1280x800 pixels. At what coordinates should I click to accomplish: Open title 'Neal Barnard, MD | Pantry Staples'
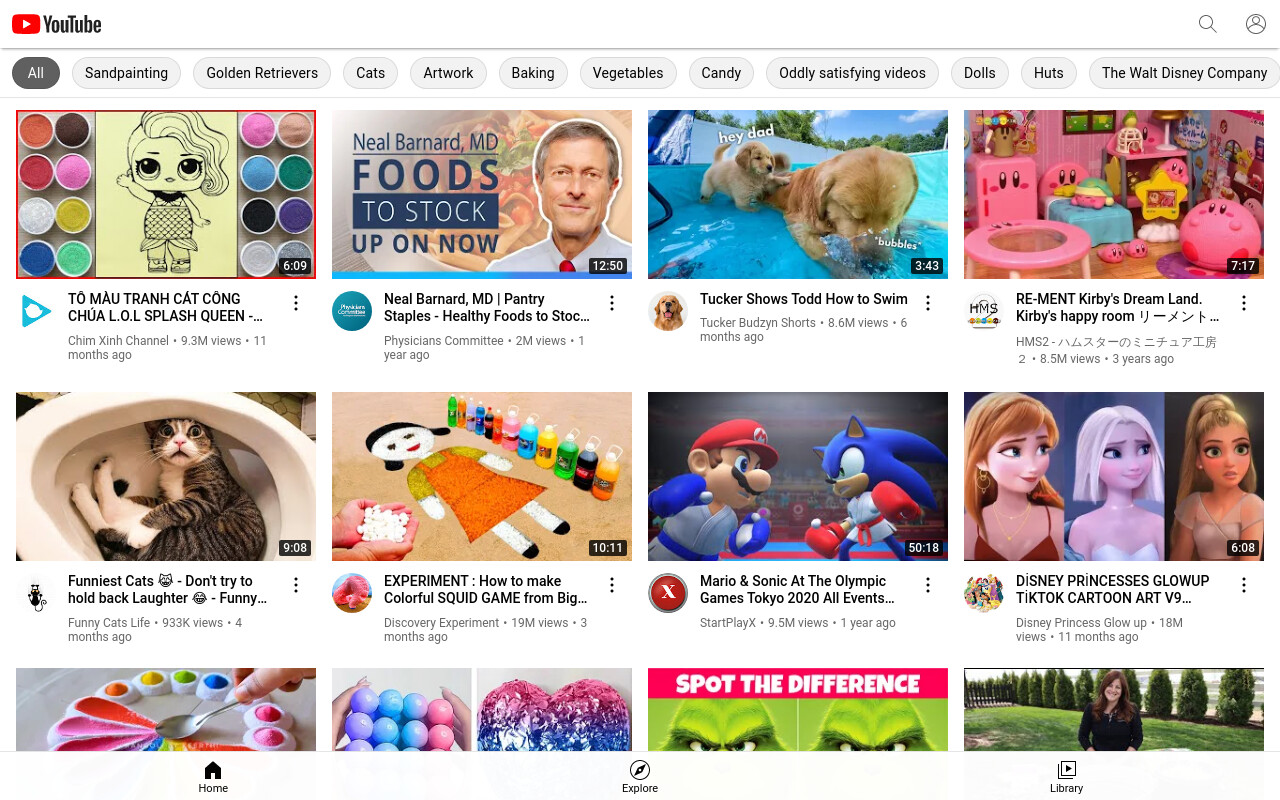[x=487, y=307]
